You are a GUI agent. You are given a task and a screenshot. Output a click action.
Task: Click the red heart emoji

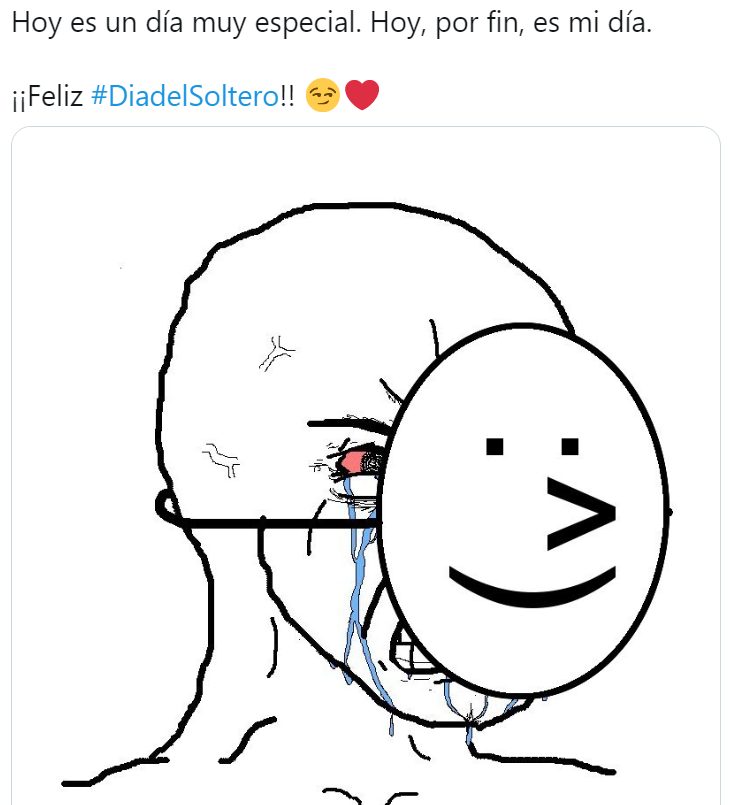point(362,95)
